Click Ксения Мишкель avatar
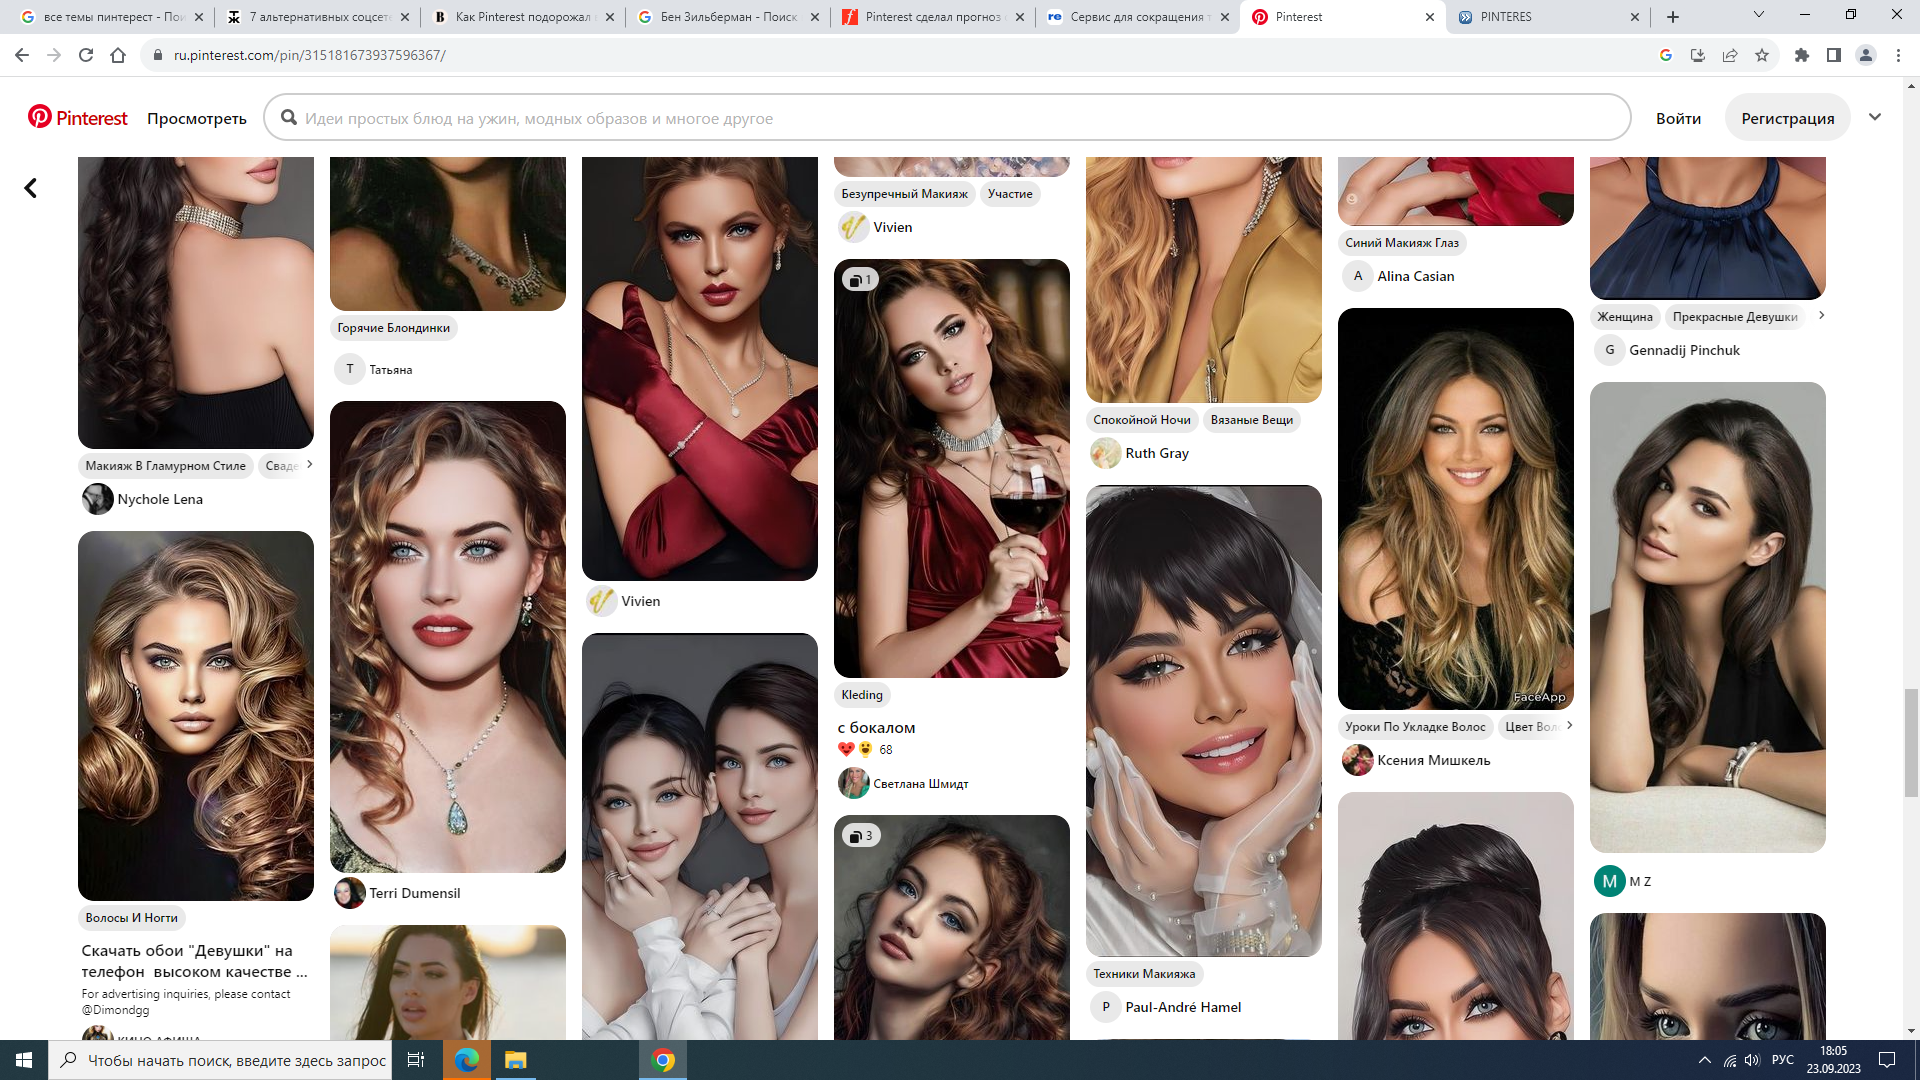The height and width of the screenshot is (1080, 1920). point(1358,760)
